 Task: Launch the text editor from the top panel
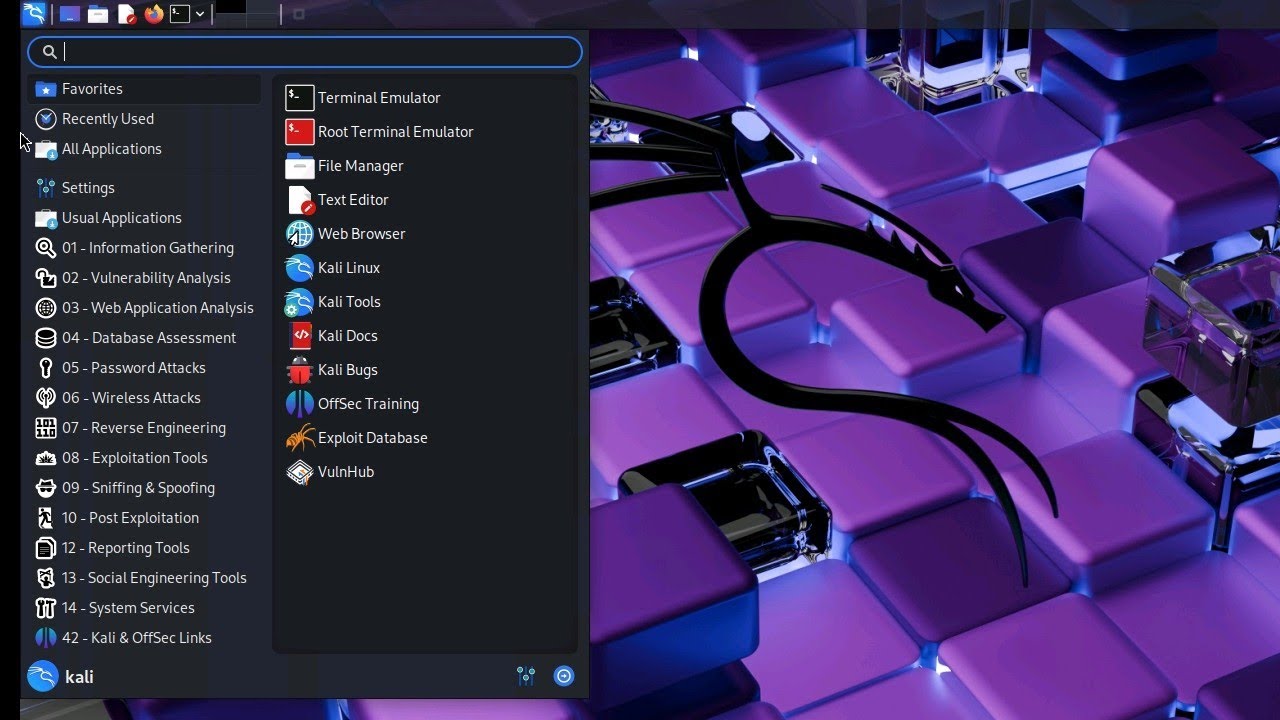pos(126,14)
